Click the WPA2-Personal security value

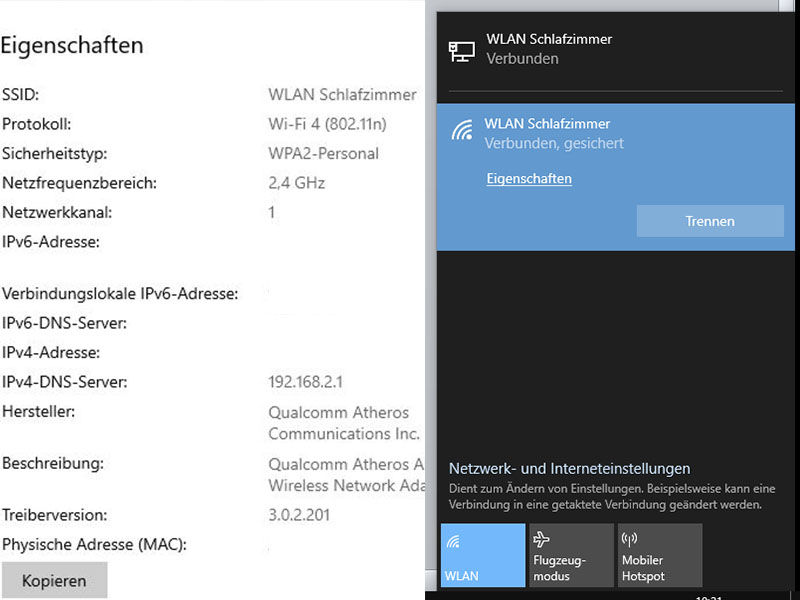pos(323,154)
